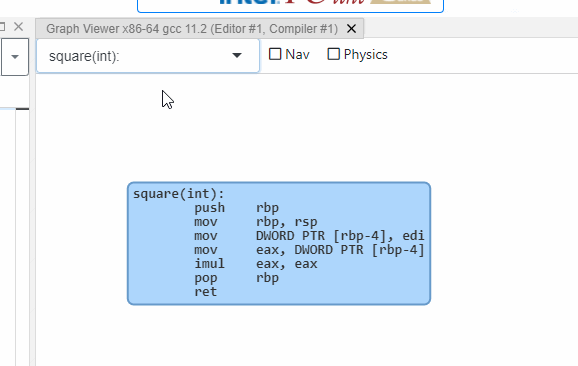
Task: Click the mov eax, DWORD PTR [rbp-4] line
Action: [x=309, y=250]
